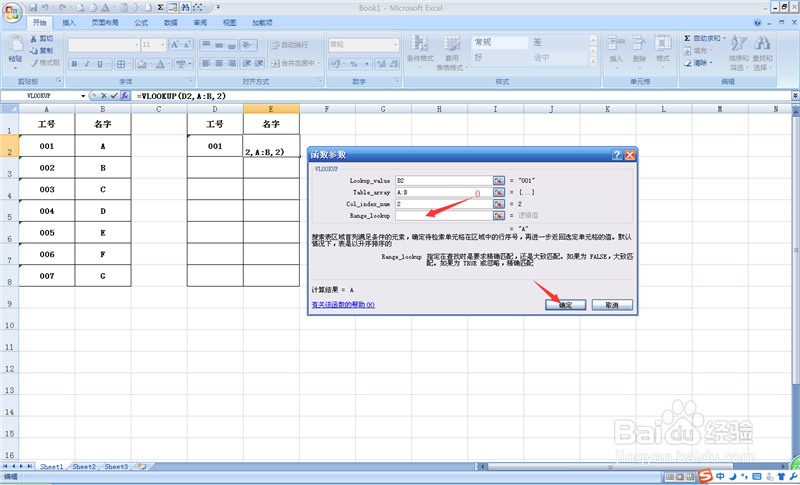Click the Insert Function fx icon
Image resolution: width=800 pixels, height=485 pixels.
(125, 95)
